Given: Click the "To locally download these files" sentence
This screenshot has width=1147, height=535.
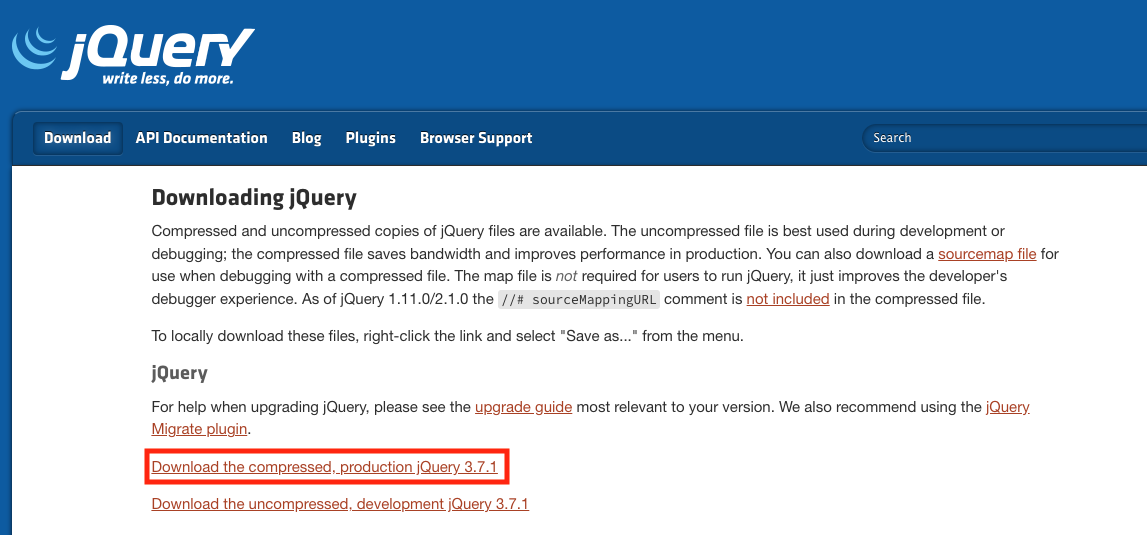Looking at the screenshot, I should pos(447,337).
